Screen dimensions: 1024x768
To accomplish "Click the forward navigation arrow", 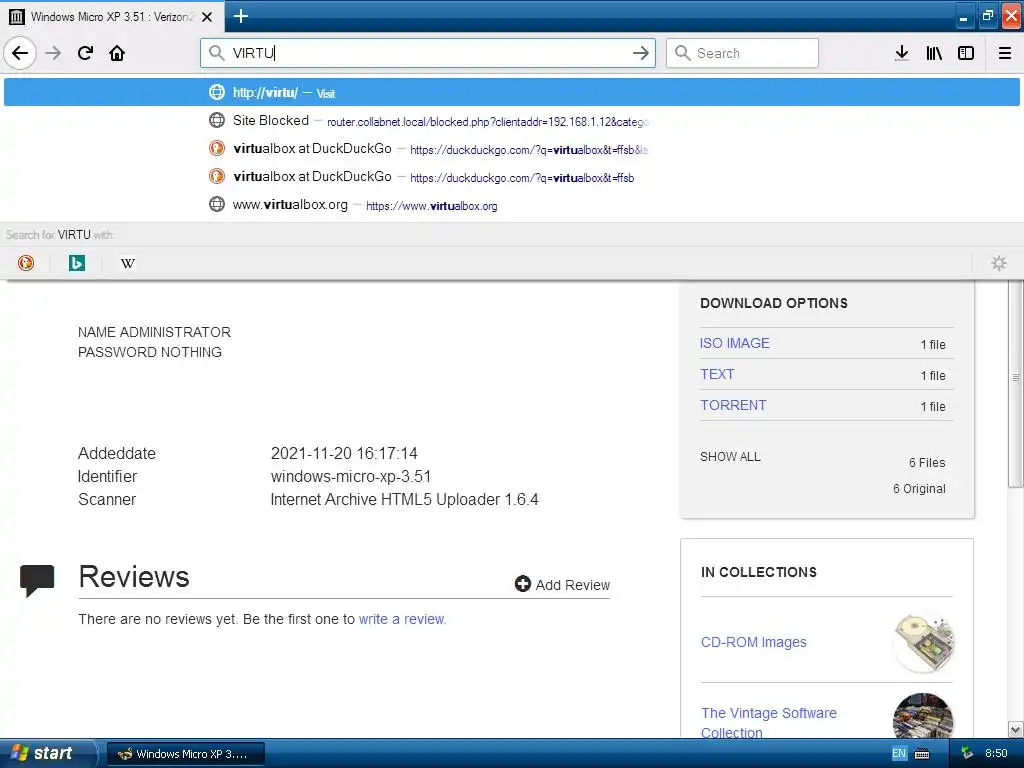I will coord(53,53).
